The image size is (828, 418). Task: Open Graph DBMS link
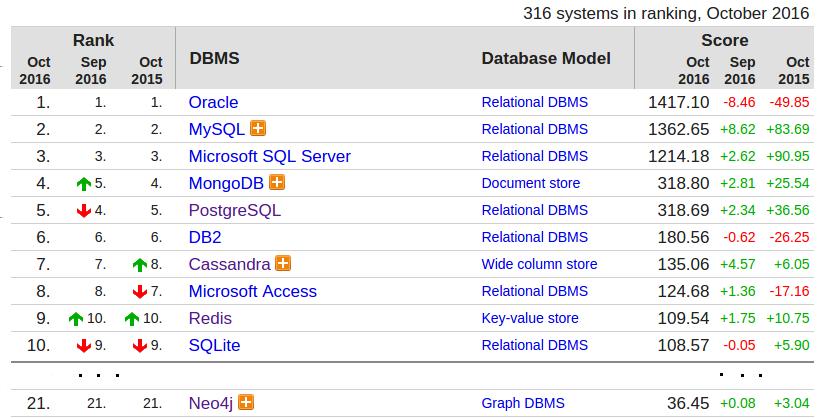click(523, 403)
